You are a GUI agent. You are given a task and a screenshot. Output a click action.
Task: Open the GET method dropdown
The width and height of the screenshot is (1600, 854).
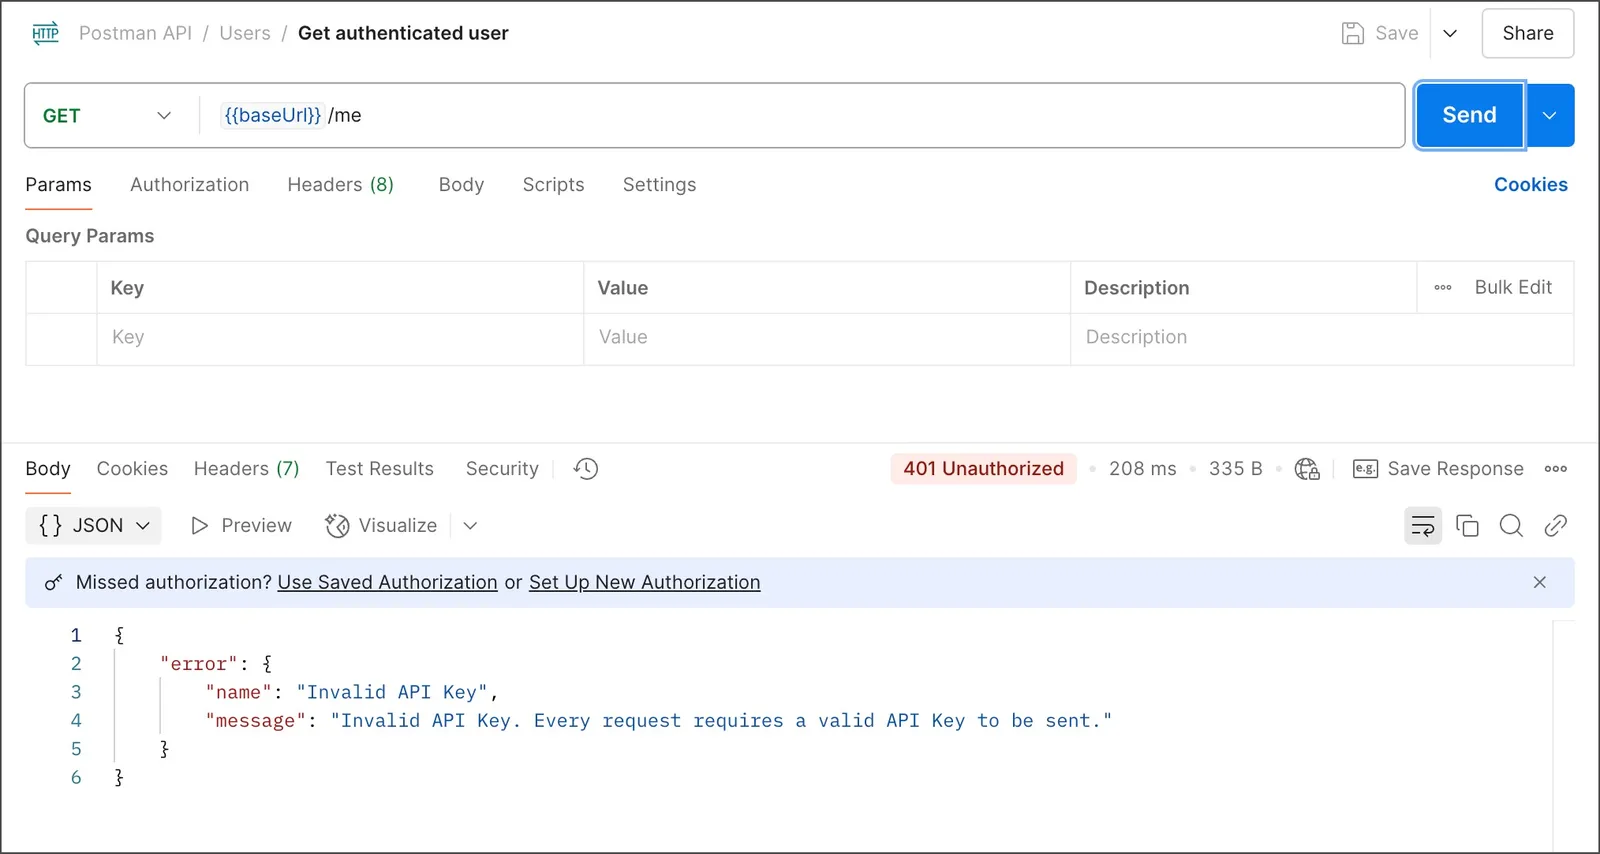(x=108, y=116)
